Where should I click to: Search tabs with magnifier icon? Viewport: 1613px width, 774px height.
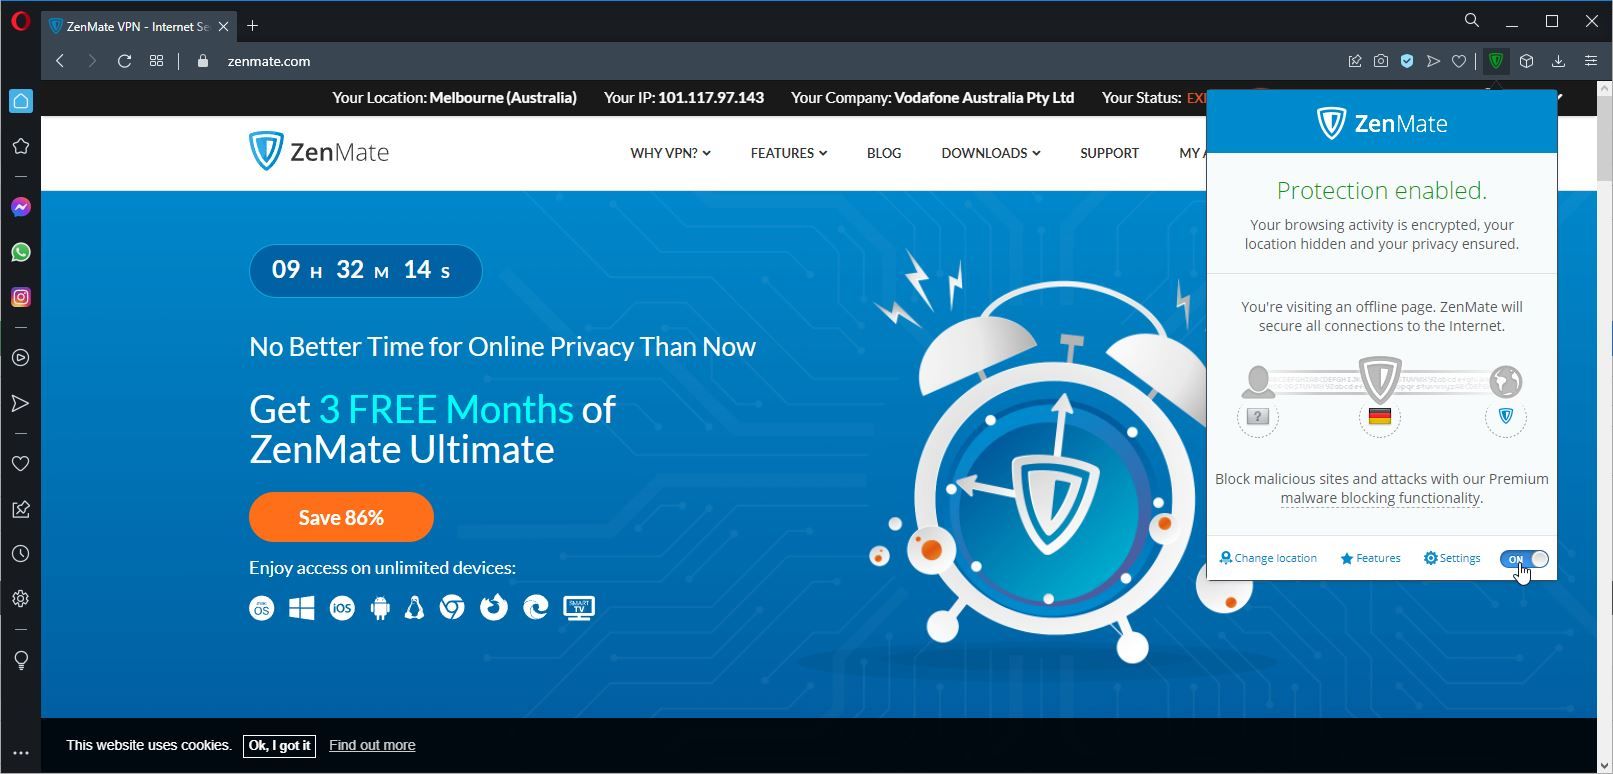point(1471,20)
